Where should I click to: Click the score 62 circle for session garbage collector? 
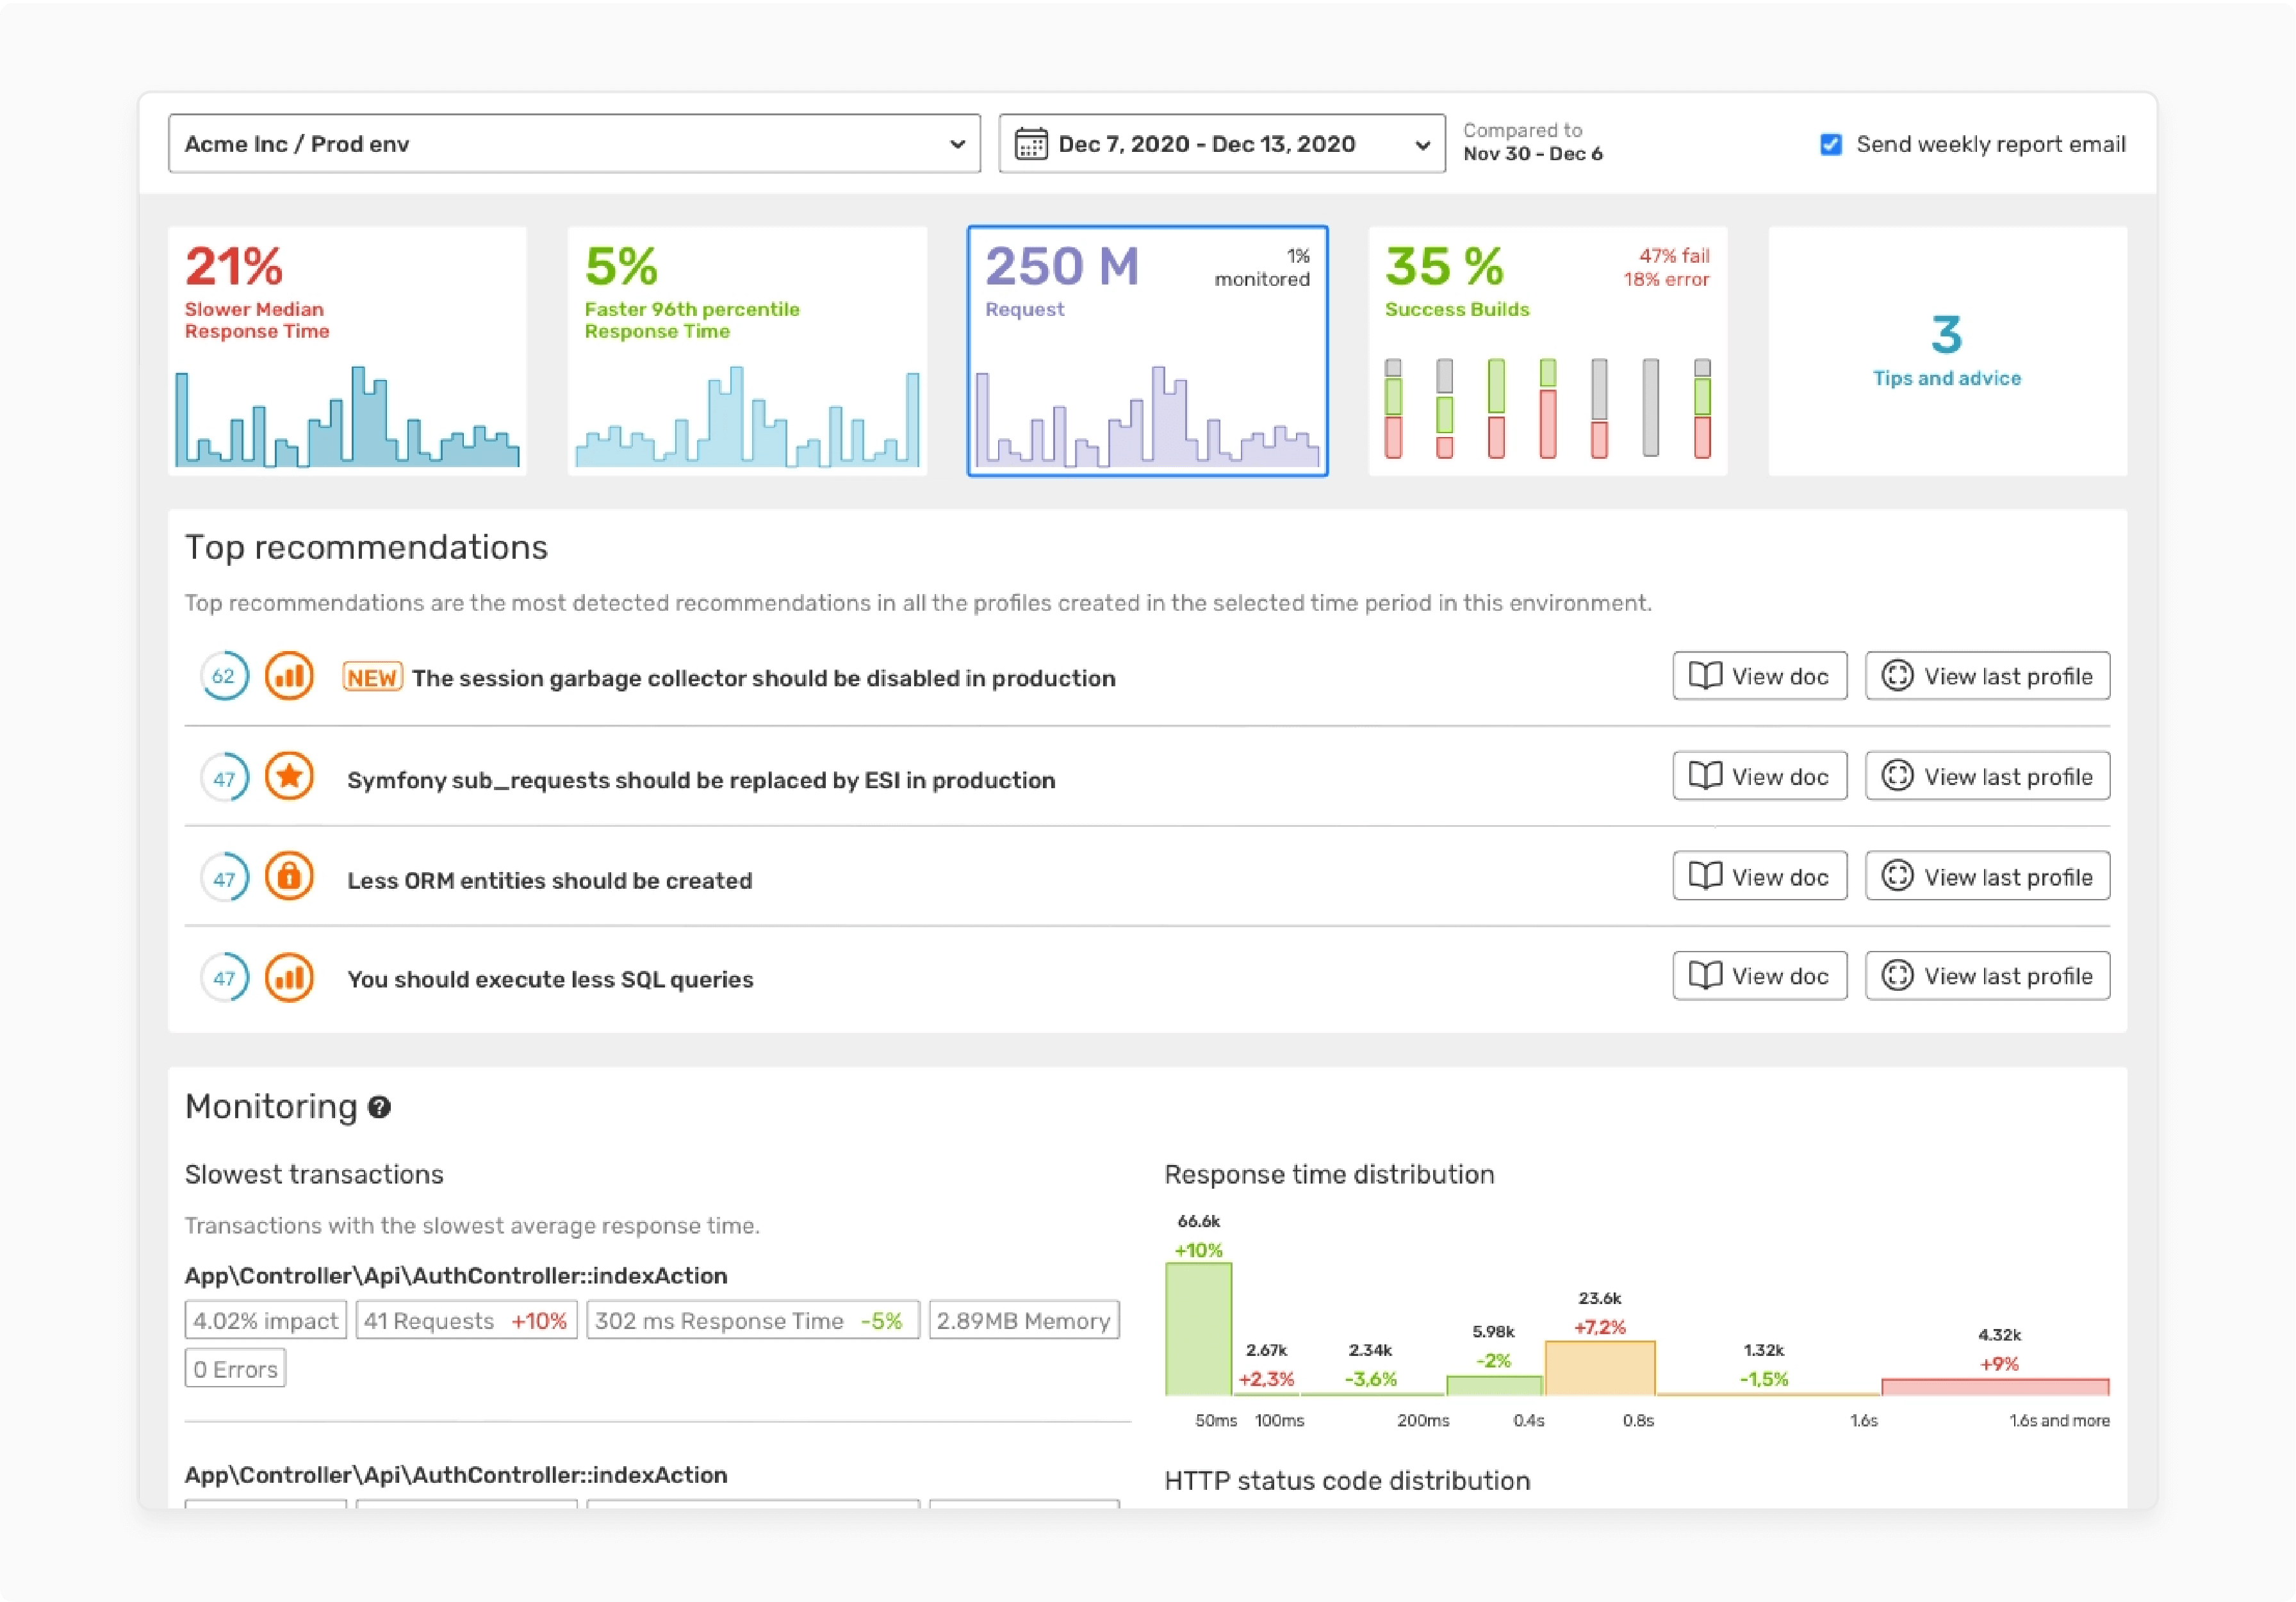pyautogui.click(x=224, y=677)
